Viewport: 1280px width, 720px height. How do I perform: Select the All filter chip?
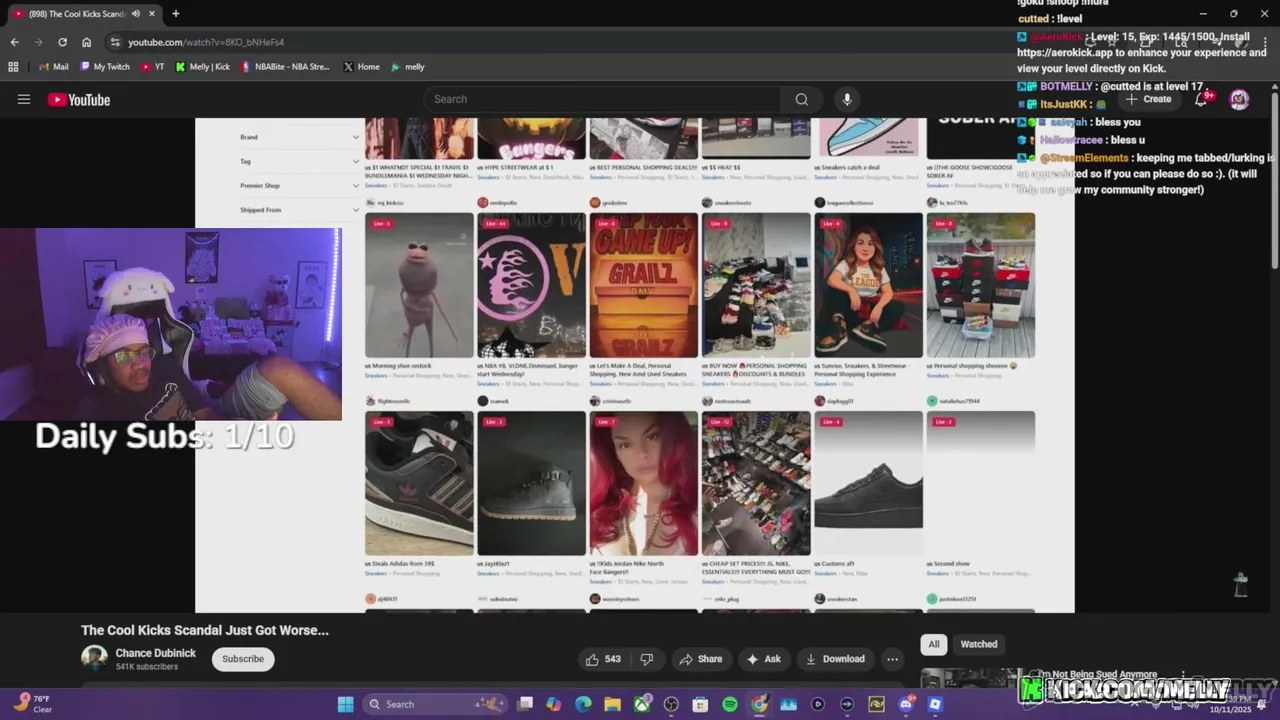click(x=933, y=644)
